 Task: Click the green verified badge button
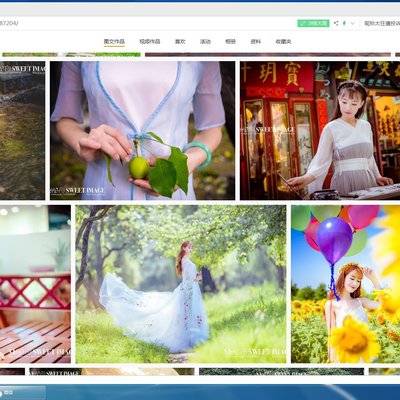coord(313,23)
